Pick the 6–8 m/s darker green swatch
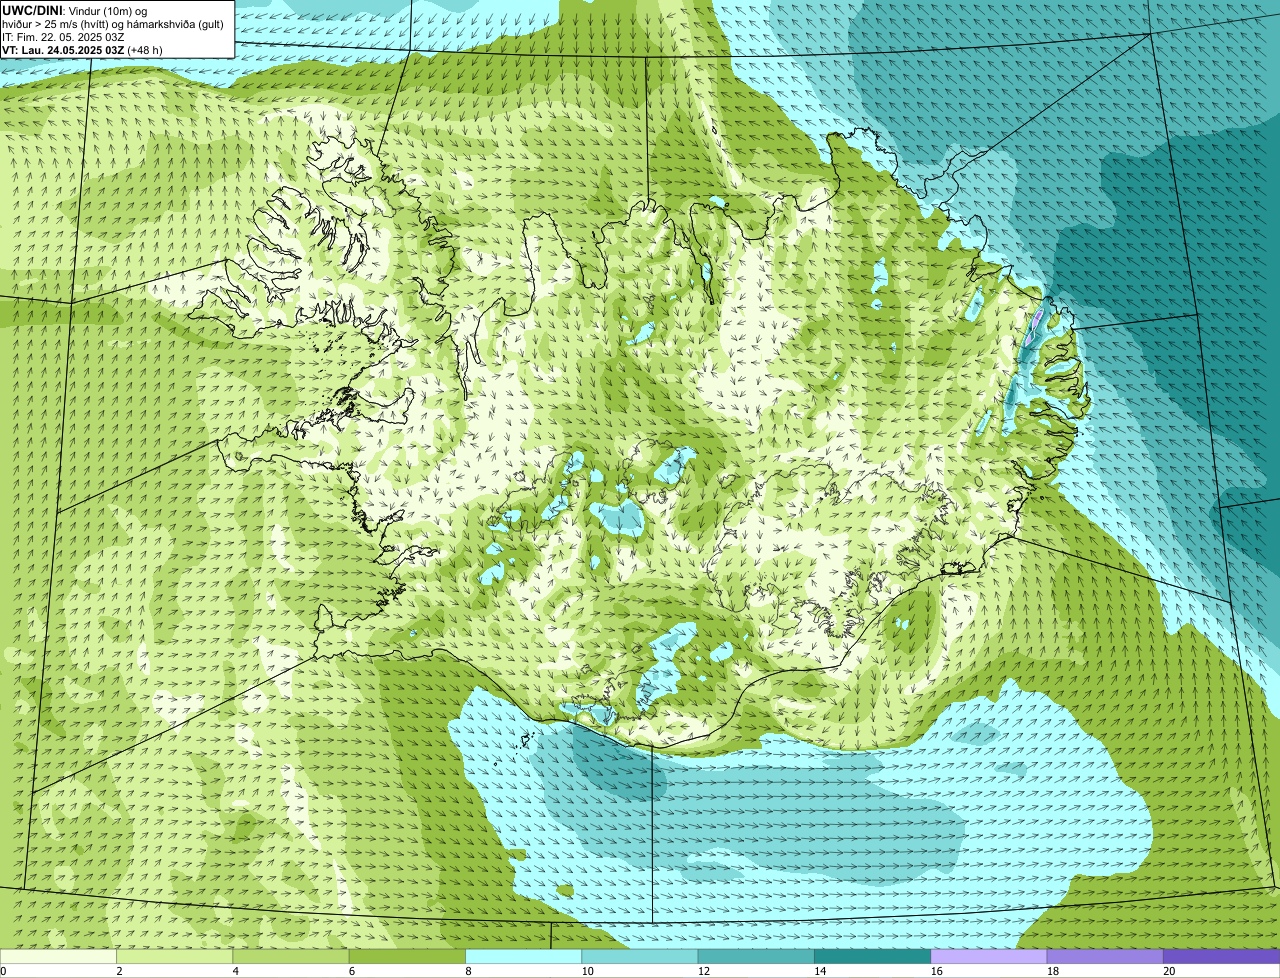 (x=407, y=956)
